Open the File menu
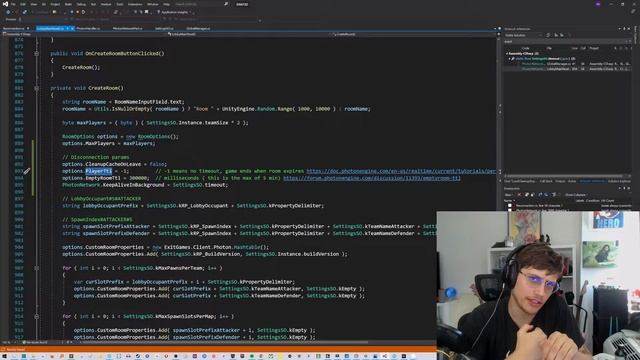The width and height of the screenshot is (640, 360). point(13,4)
